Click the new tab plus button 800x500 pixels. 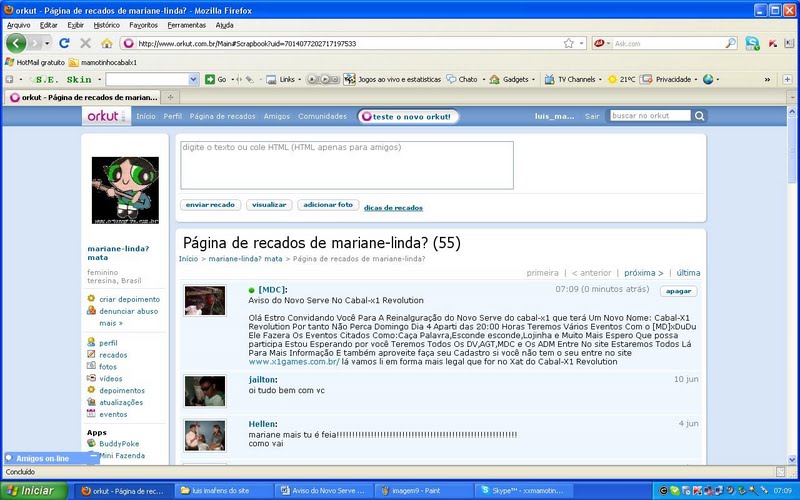pyautogui.click(x=170, y=97)
